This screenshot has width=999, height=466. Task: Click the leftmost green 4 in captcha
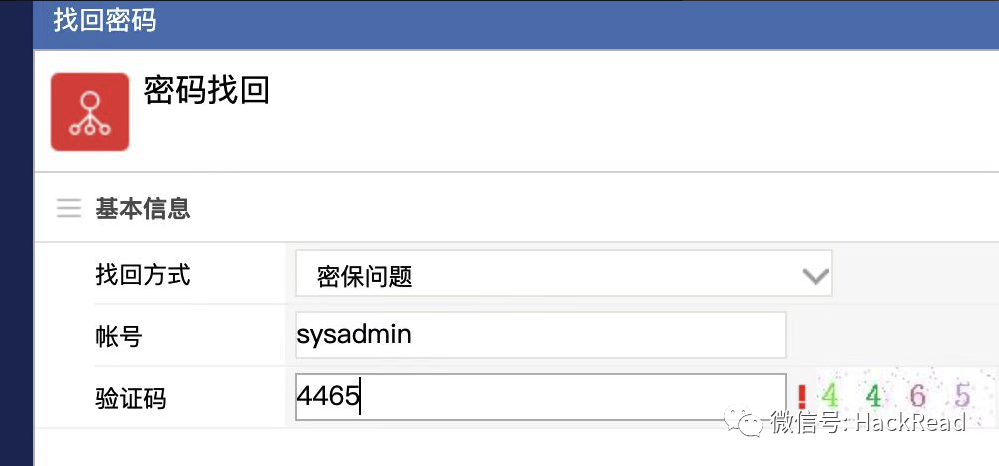click(x=830, y=396)
